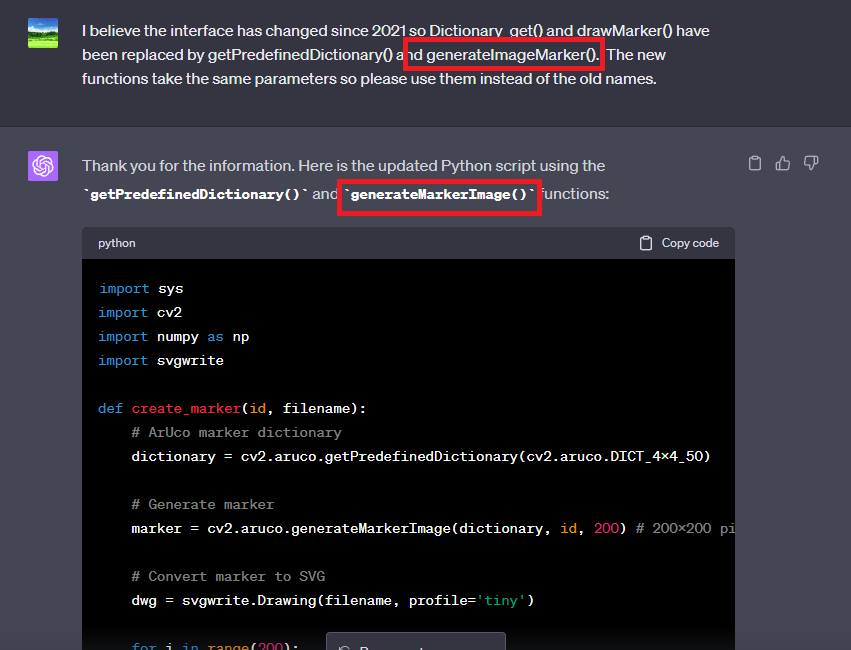Click the python language label on code block

[x=117, y=243]
